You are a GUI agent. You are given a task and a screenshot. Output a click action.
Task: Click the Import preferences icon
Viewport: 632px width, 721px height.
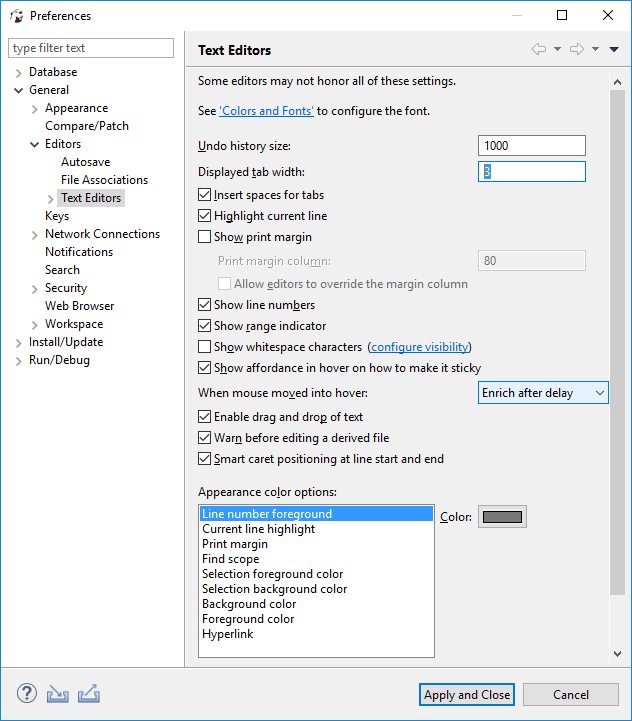point(57,694)
